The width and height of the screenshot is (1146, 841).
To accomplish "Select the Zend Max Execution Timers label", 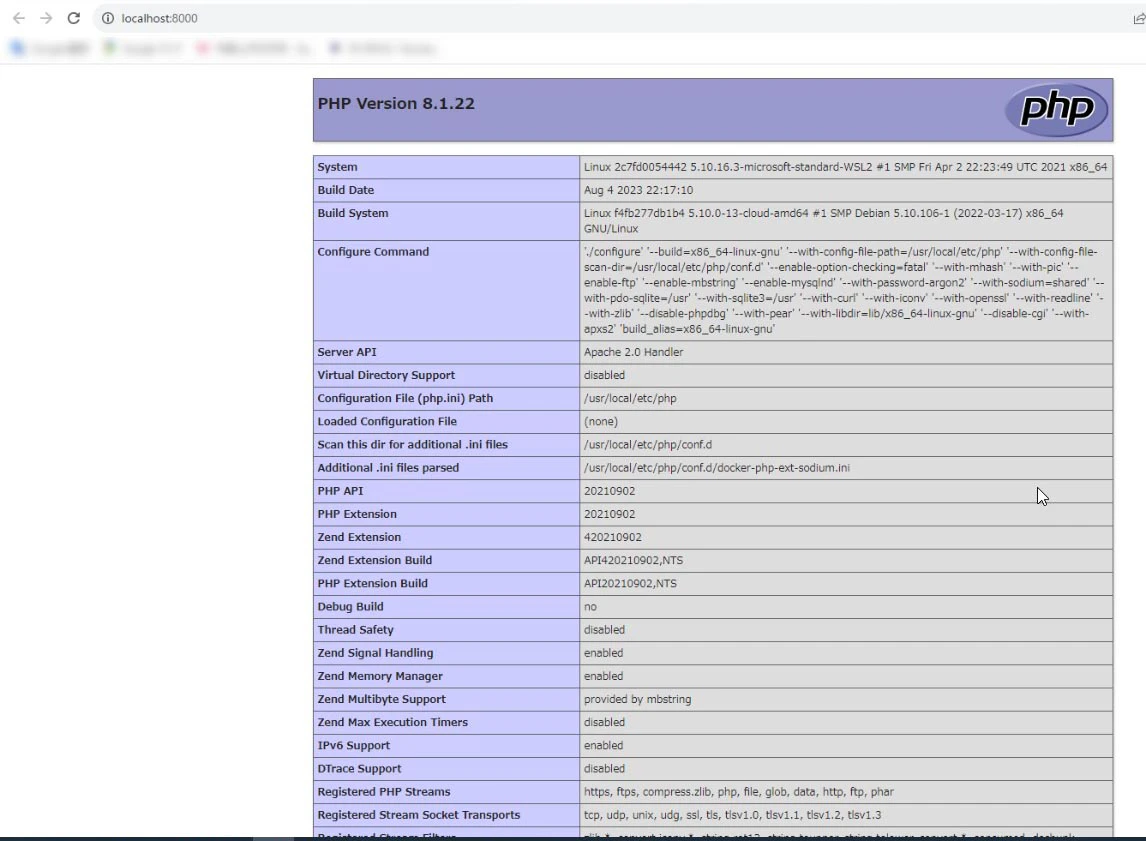I will coord(392,723).
